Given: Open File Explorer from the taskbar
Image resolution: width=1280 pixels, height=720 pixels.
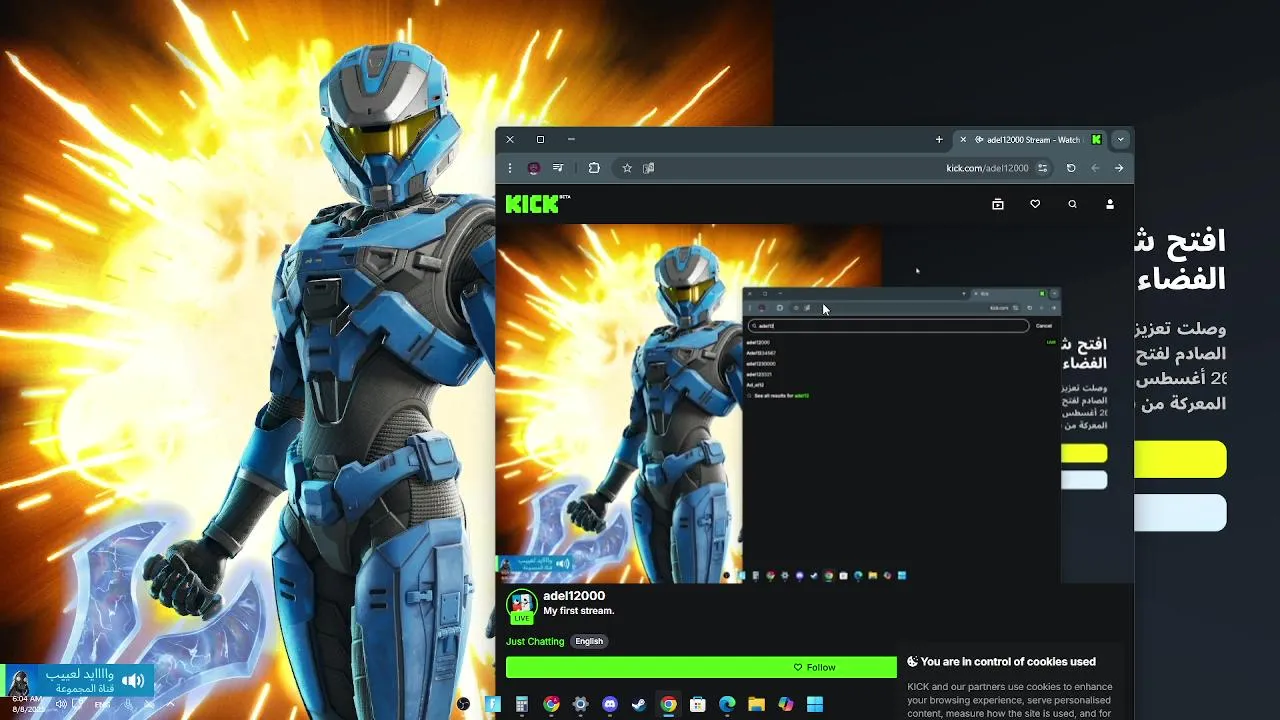Looking at the screenshot, I should [757, 705].
